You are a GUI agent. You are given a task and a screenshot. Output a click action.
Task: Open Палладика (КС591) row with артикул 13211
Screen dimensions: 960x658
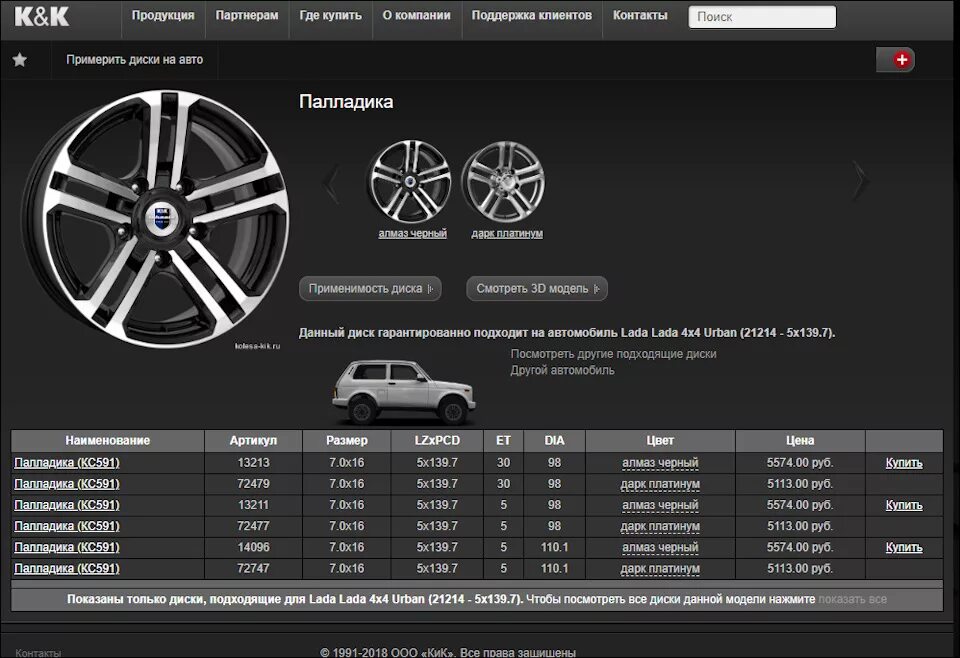[67, 505]
